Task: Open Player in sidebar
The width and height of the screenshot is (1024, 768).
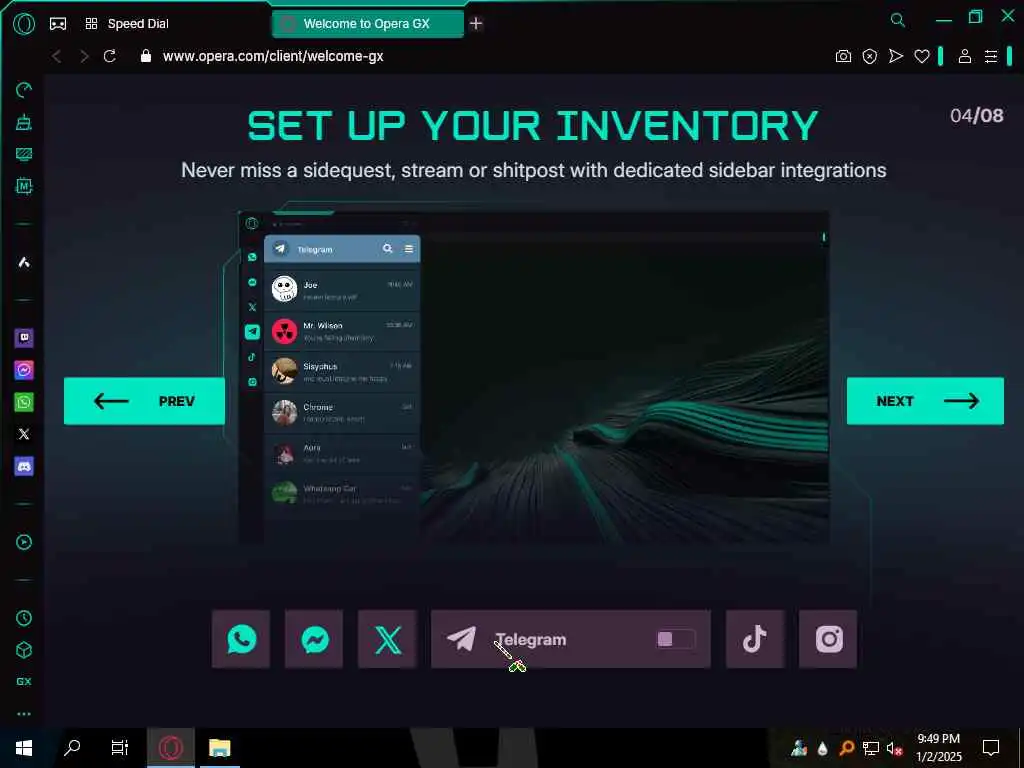Action: point(24,542)
